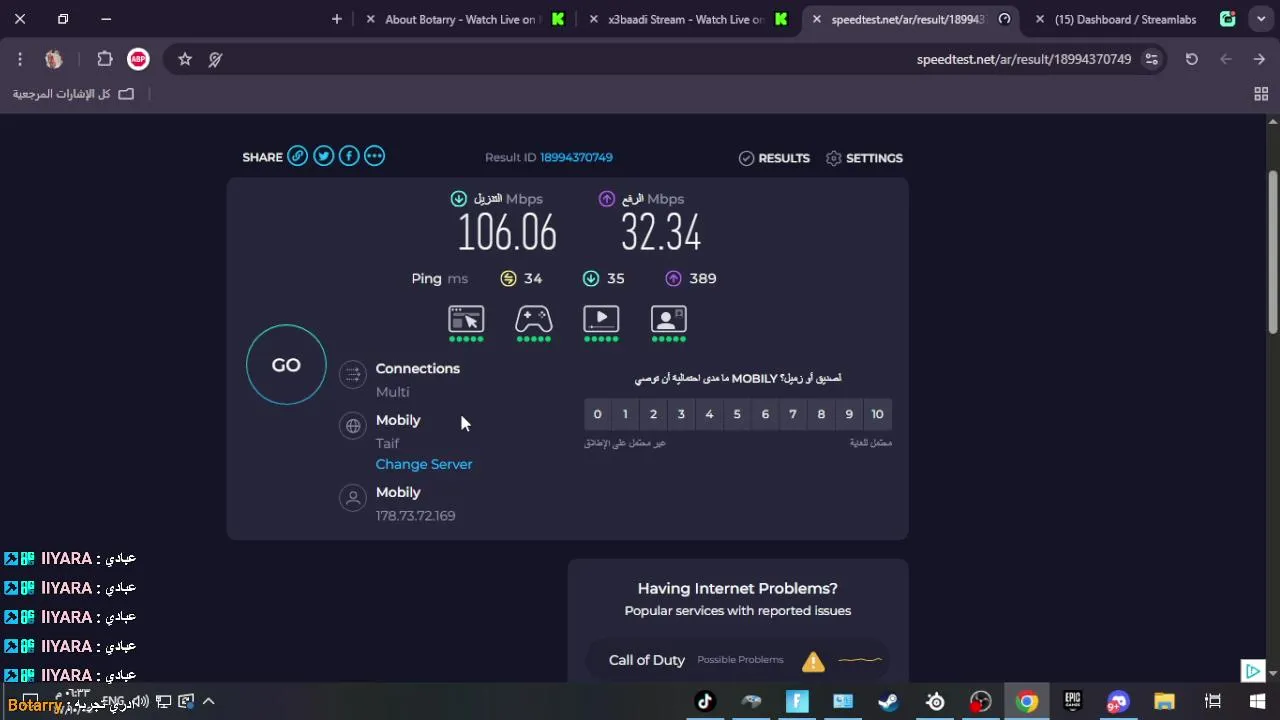Rate Mobily with score 3

coord(681,414)
